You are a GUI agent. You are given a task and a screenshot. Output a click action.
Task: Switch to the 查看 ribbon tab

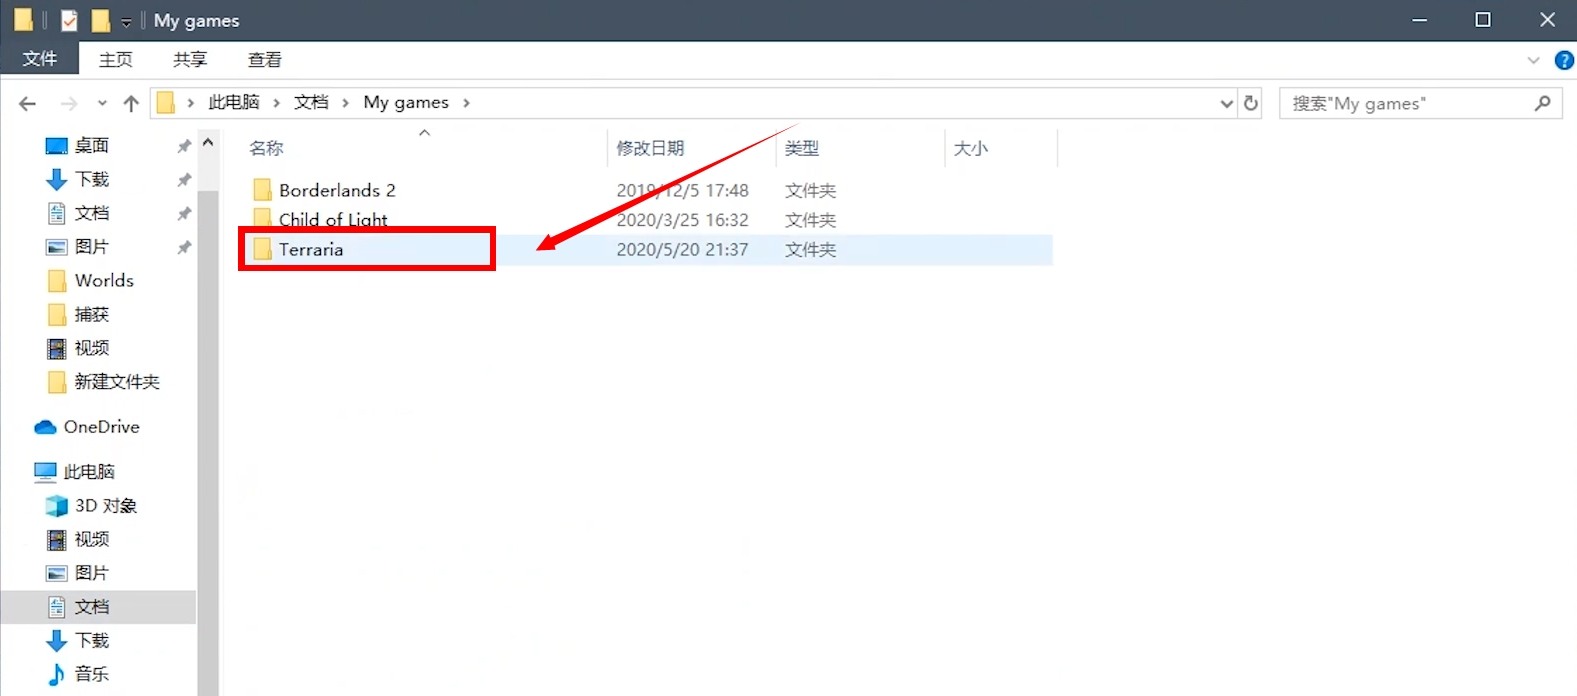[265, 60]
